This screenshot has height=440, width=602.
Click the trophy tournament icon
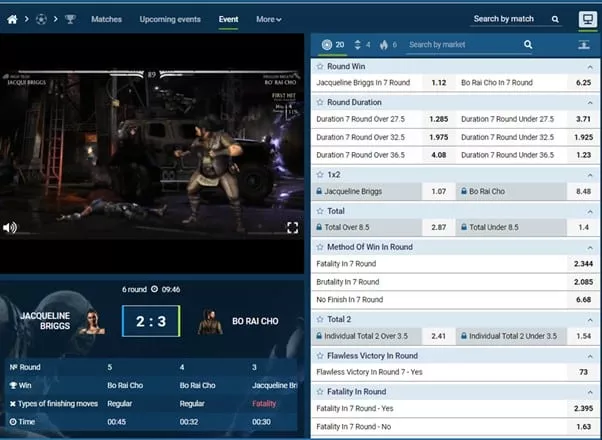pos(70,19)
